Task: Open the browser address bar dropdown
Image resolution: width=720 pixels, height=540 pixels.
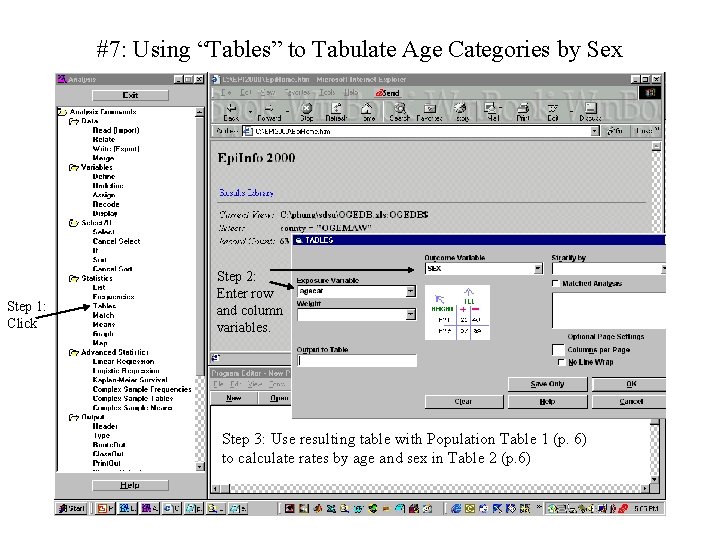Action: [595, 131]
